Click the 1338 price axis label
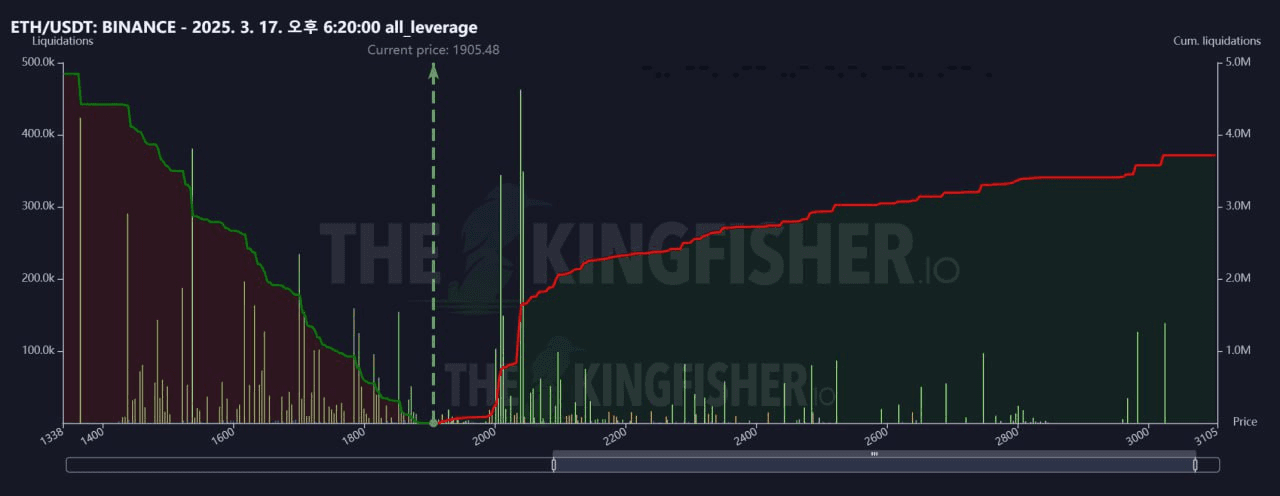 point(54,434)
